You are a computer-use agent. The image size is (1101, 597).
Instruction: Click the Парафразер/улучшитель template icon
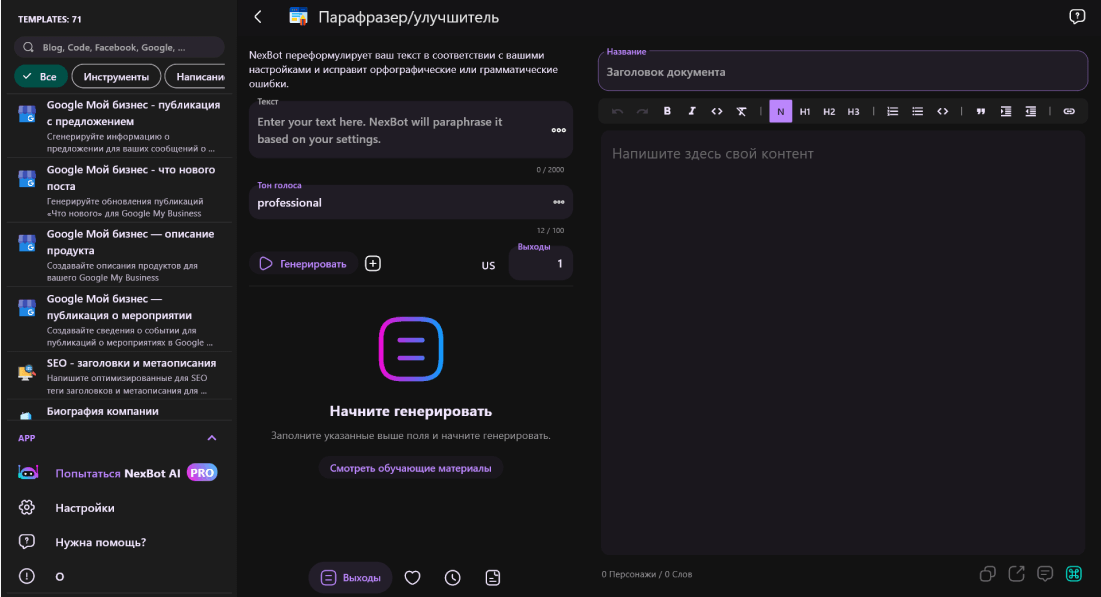coord(298,16)
